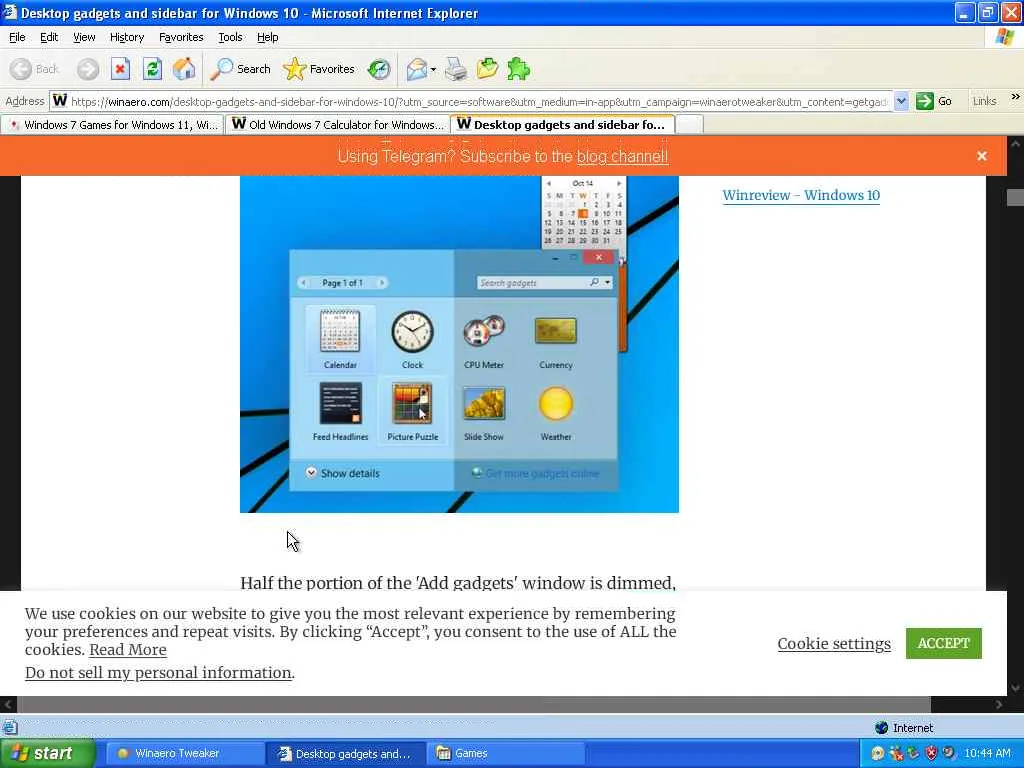Dismiss the orange Telegram banner
Viewport: 1024px width, 768px height.
[x=982, y=156]
